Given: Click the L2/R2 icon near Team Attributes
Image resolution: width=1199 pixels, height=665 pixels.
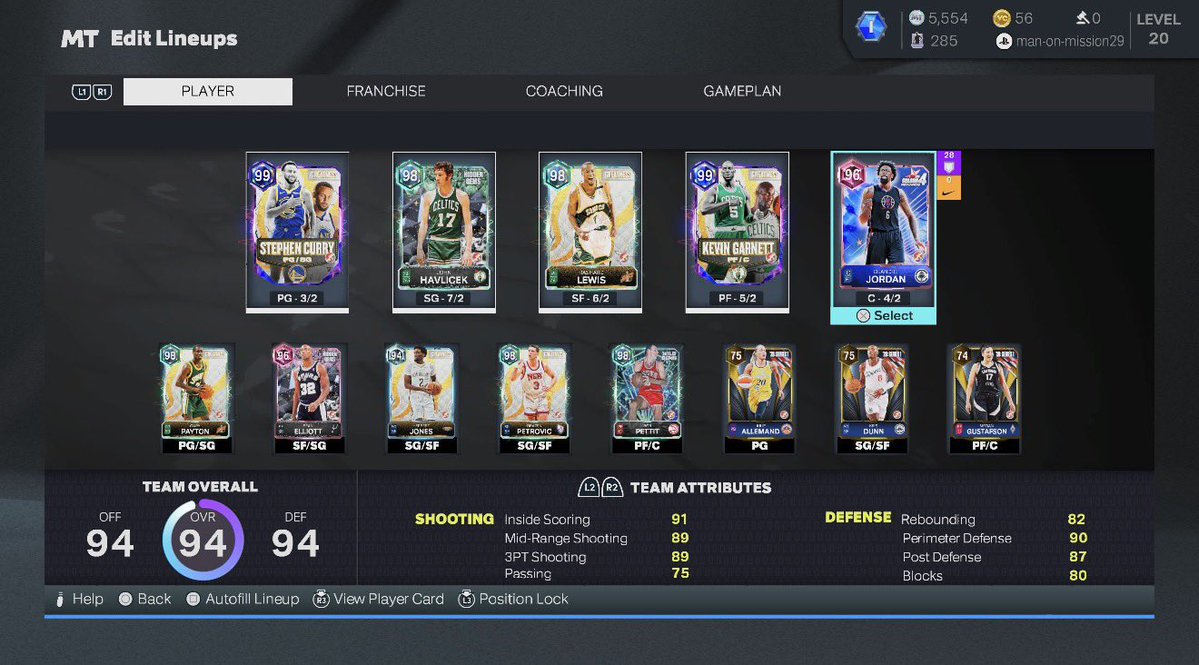Looking at the screenshot, I should pos(600,488).
